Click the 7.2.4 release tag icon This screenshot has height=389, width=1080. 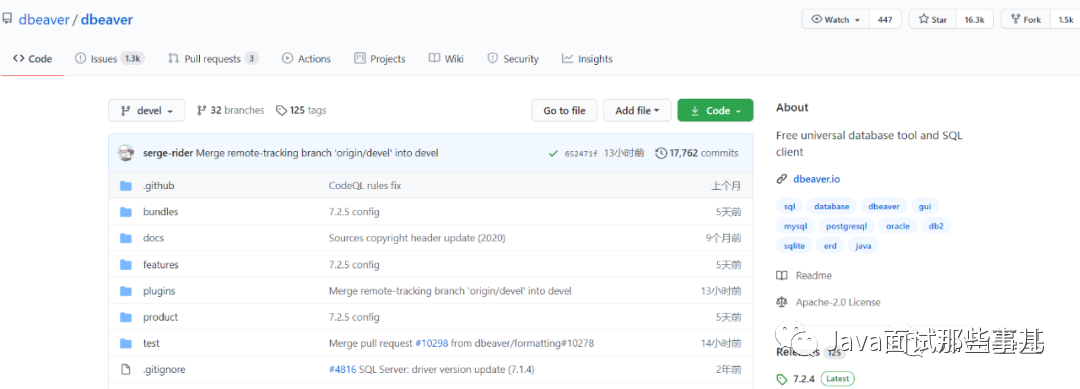(782, 379)
